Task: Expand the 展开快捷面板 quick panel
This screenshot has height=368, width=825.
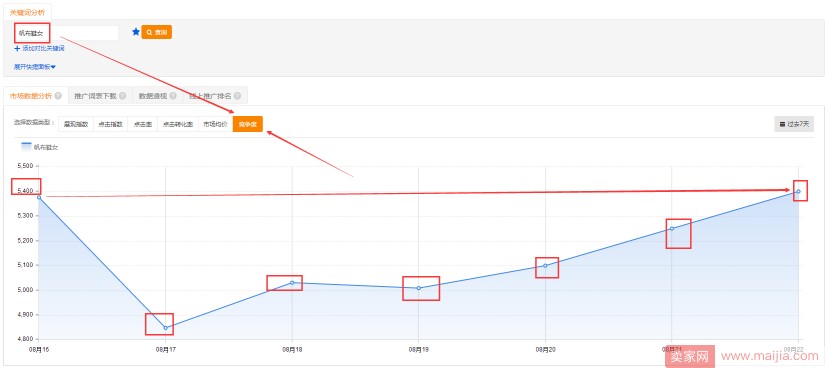Action: coord(35,67)
